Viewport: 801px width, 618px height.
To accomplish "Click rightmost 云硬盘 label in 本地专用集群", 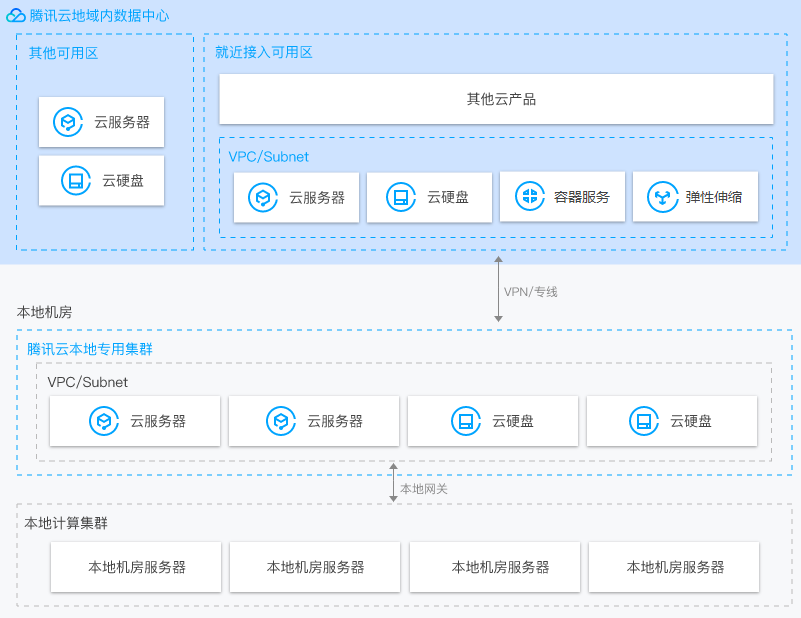I will (x=691, y=421).
